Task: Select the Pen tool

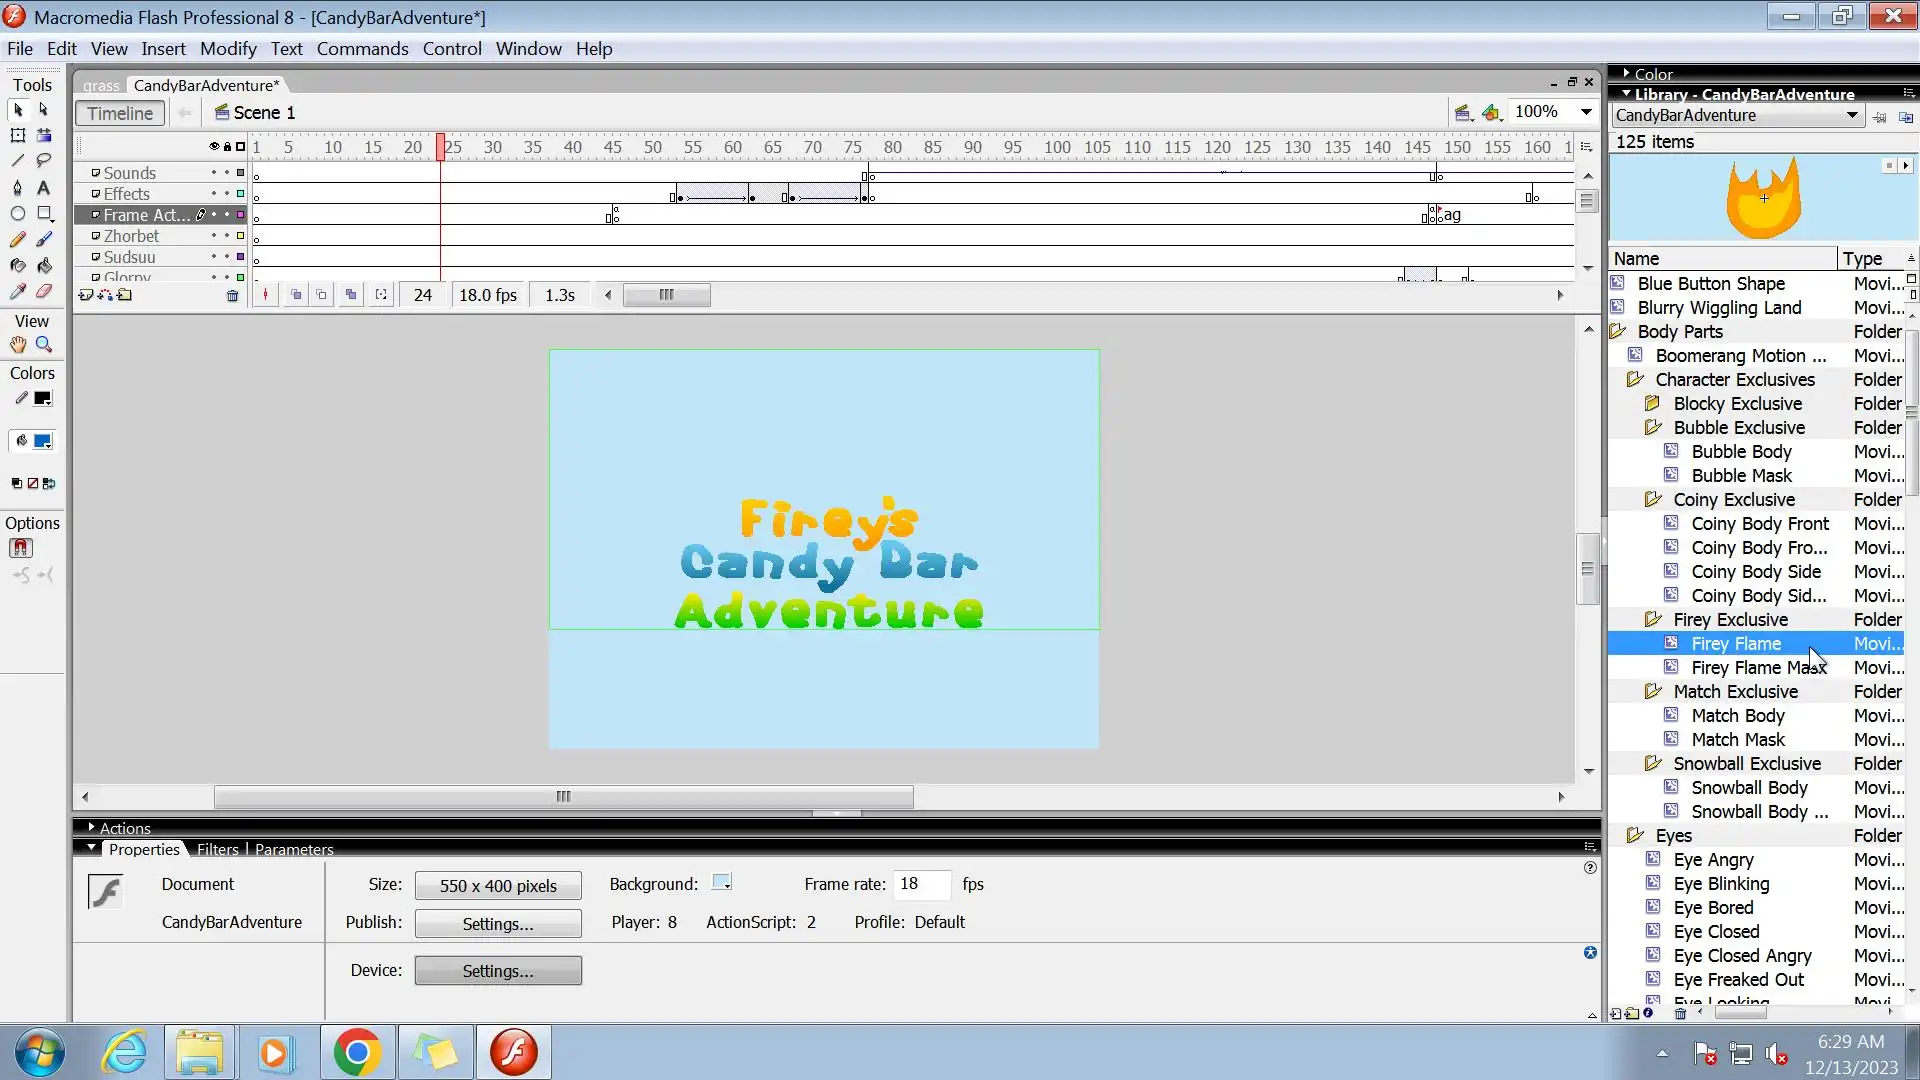Action: pos(17,187)
